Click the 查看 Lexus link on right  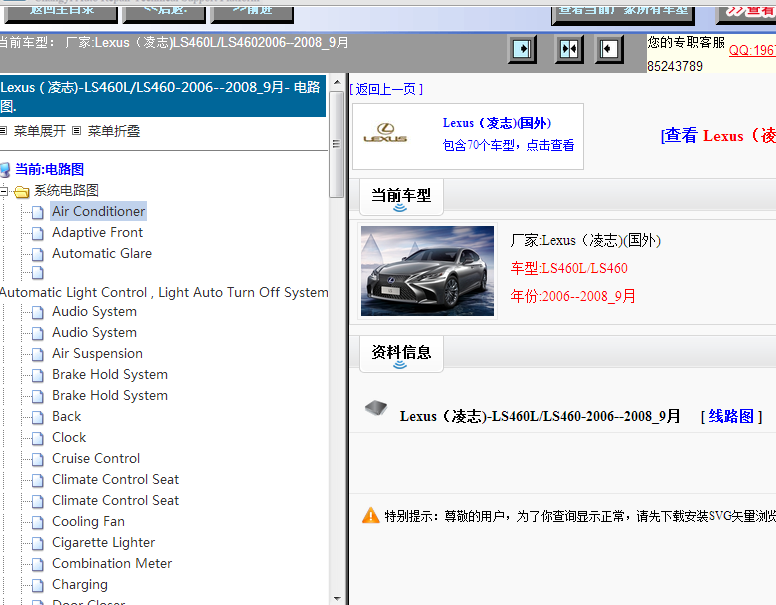click(718, 135)
